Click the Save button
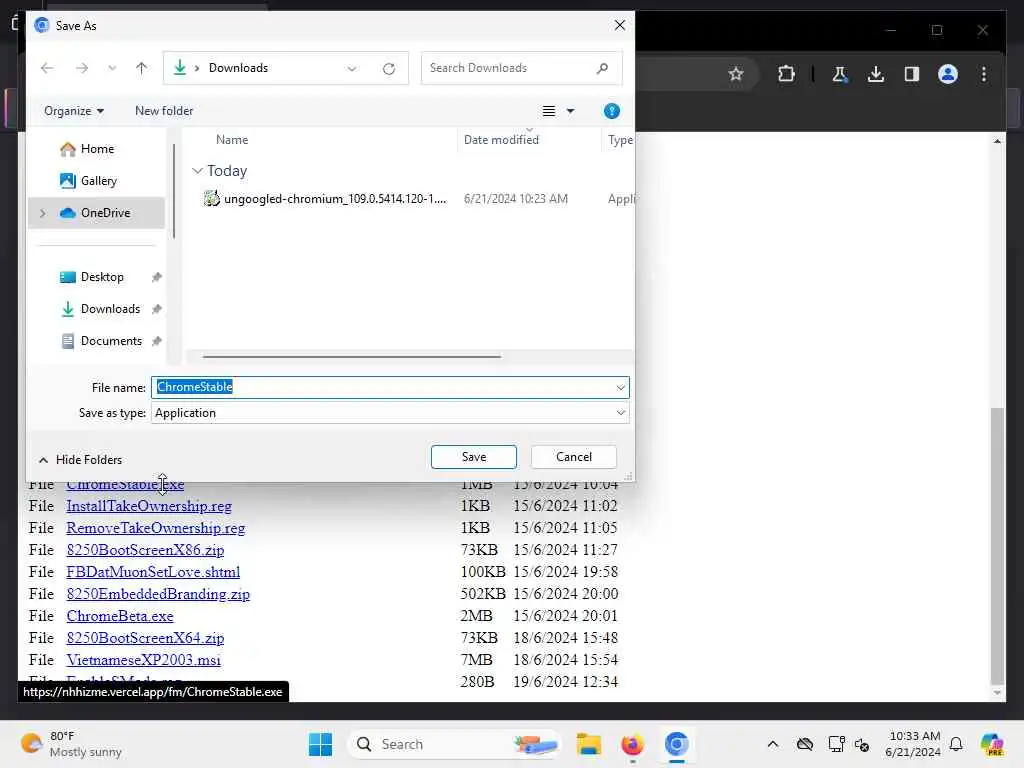The height and width of the screenshot is (768, 1024). click(473, 457)
